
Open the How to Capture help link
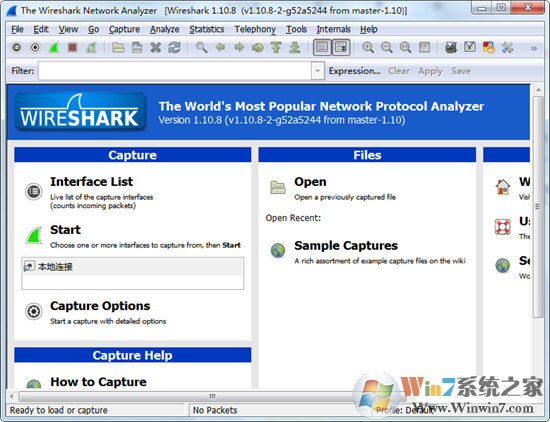click(x=98, y=382)
